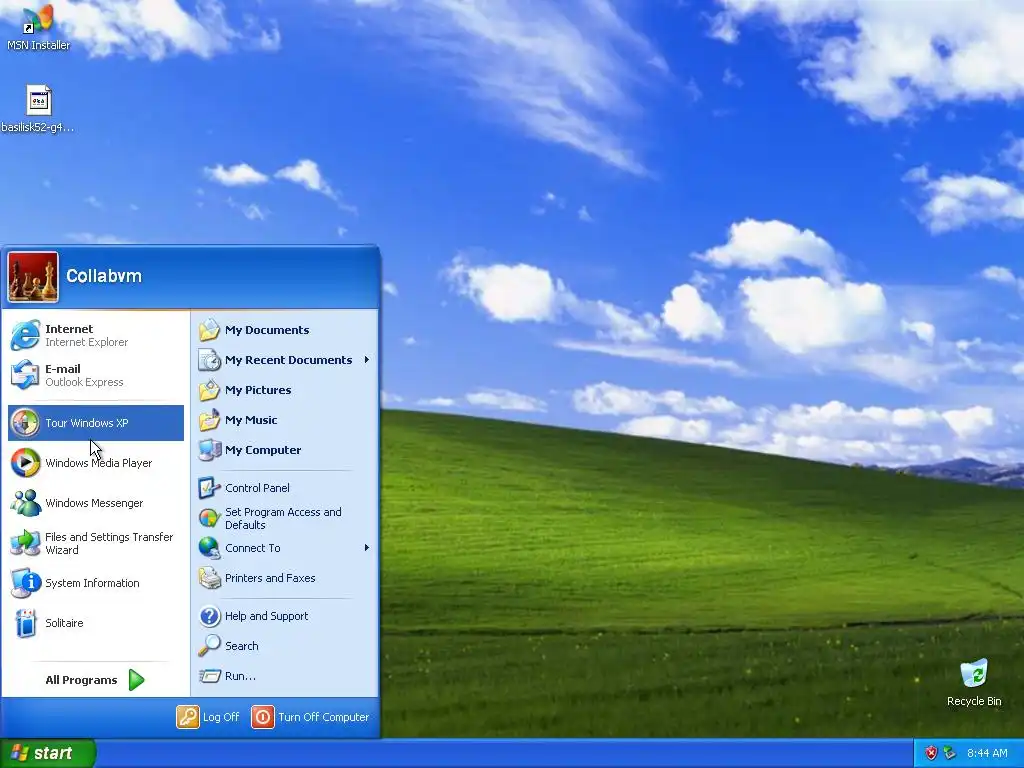Click the Internet Explorer subtitle text
Screen dimensions: 1024x768
86,342
